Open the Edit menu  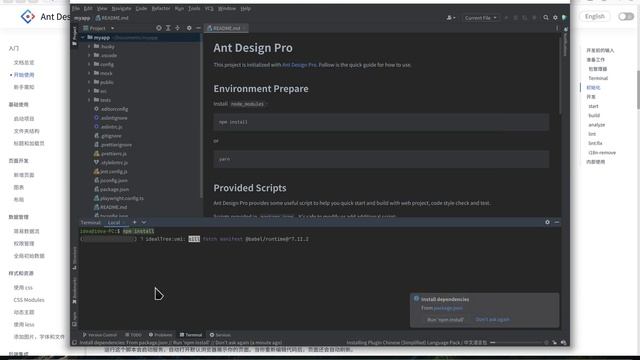coord(88,8)
